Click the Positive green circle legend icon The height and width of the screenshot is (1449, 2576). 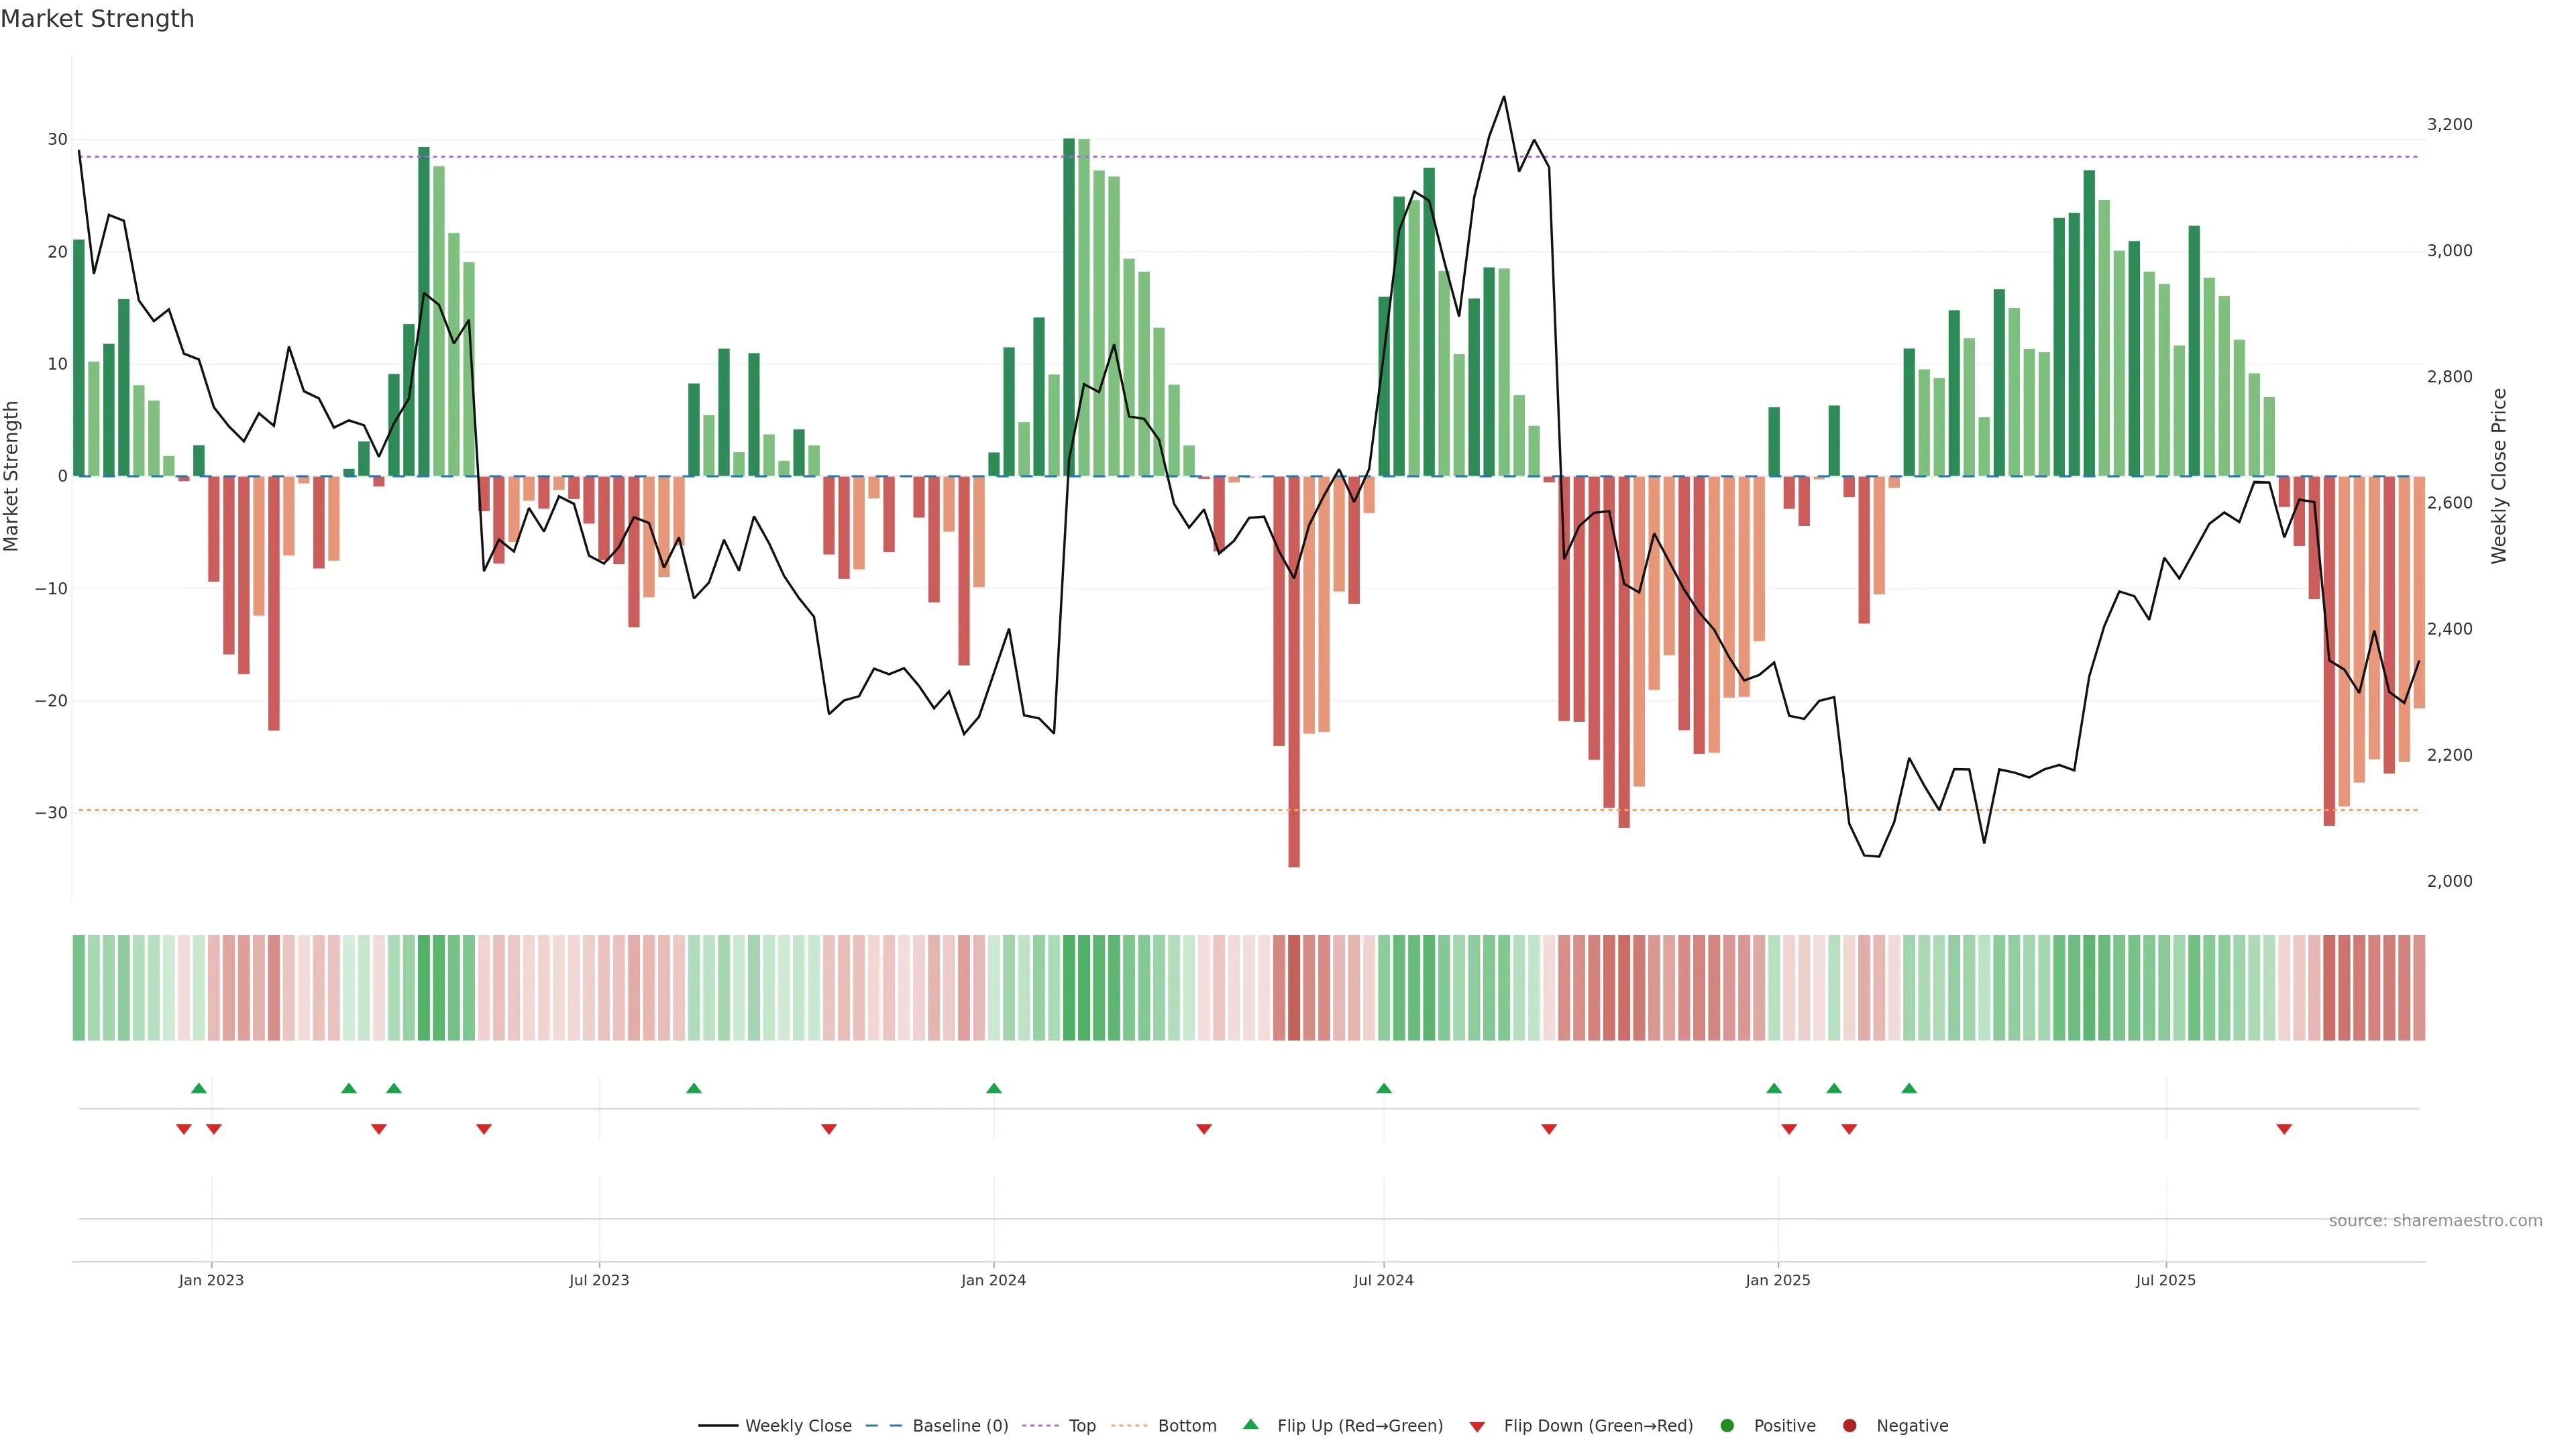pyautogui.click(x=1727, y=1426)
